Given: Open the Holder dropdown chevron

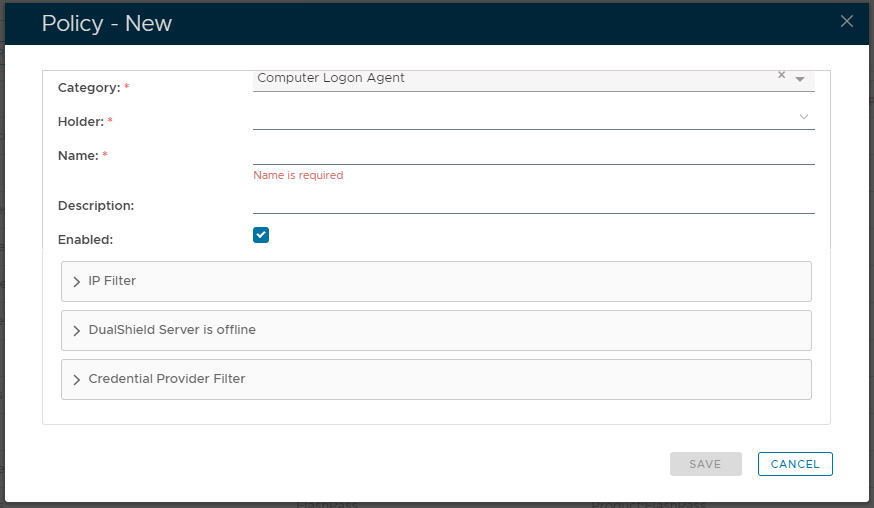Looking at the screenshot, I should point(804,117).
